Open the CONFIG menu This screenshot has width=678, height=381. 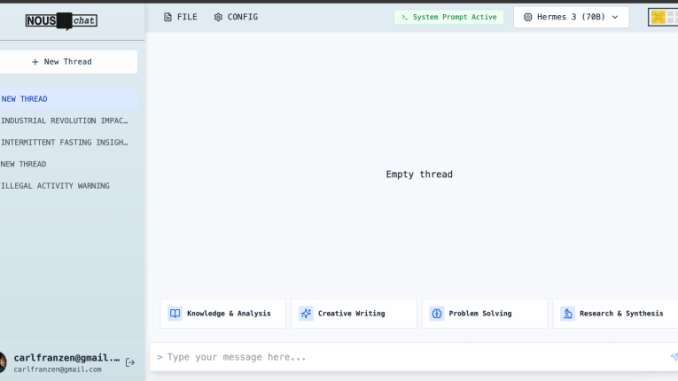click(236, 17)
